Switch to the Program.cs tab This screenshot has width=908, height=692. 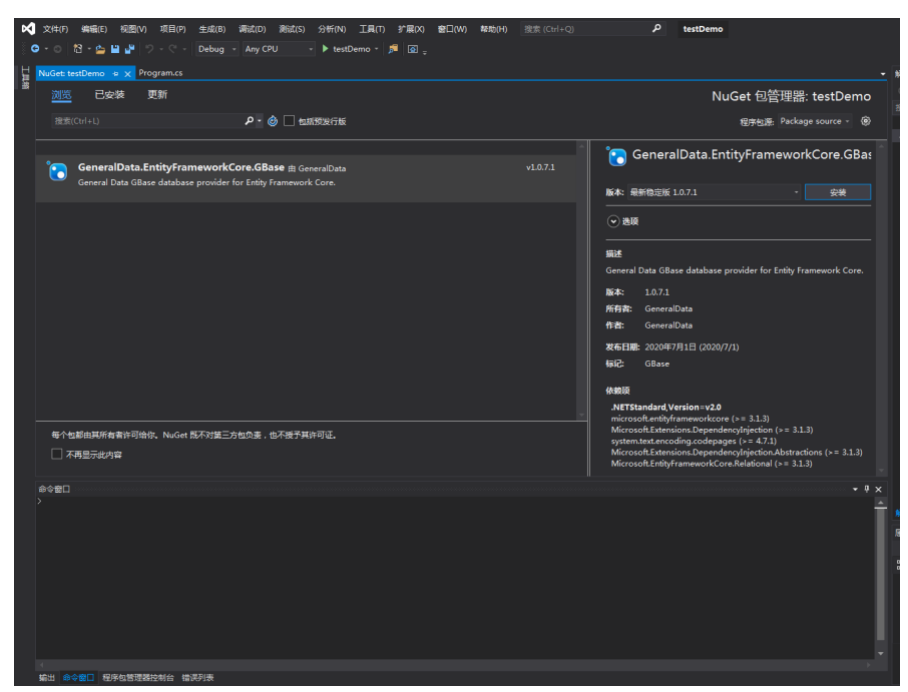(160, 73)
